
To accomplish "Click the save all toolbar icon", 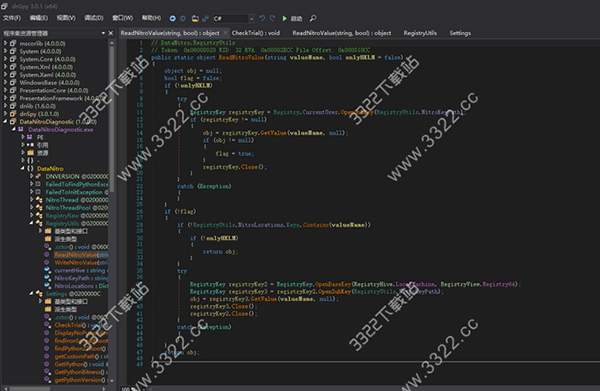I will 205,18.
